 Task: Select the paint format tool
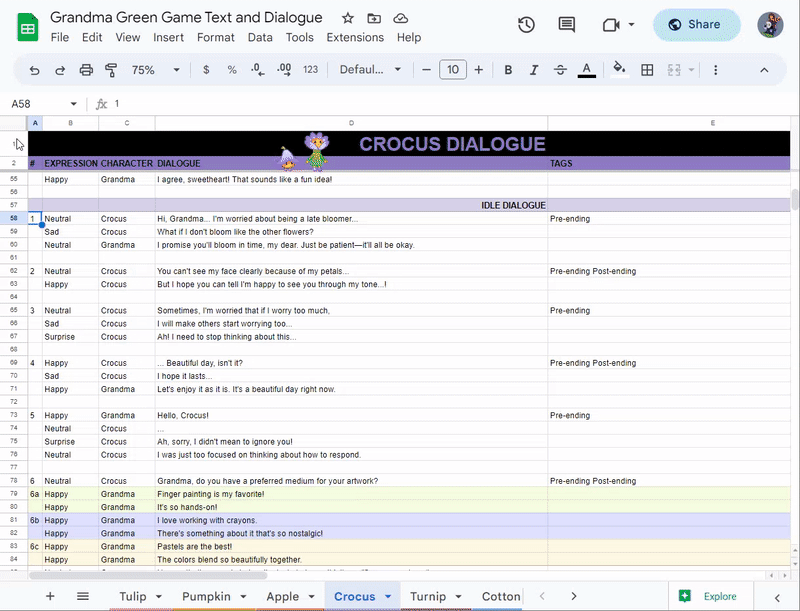pyautogui.click(x=111, y=70)
